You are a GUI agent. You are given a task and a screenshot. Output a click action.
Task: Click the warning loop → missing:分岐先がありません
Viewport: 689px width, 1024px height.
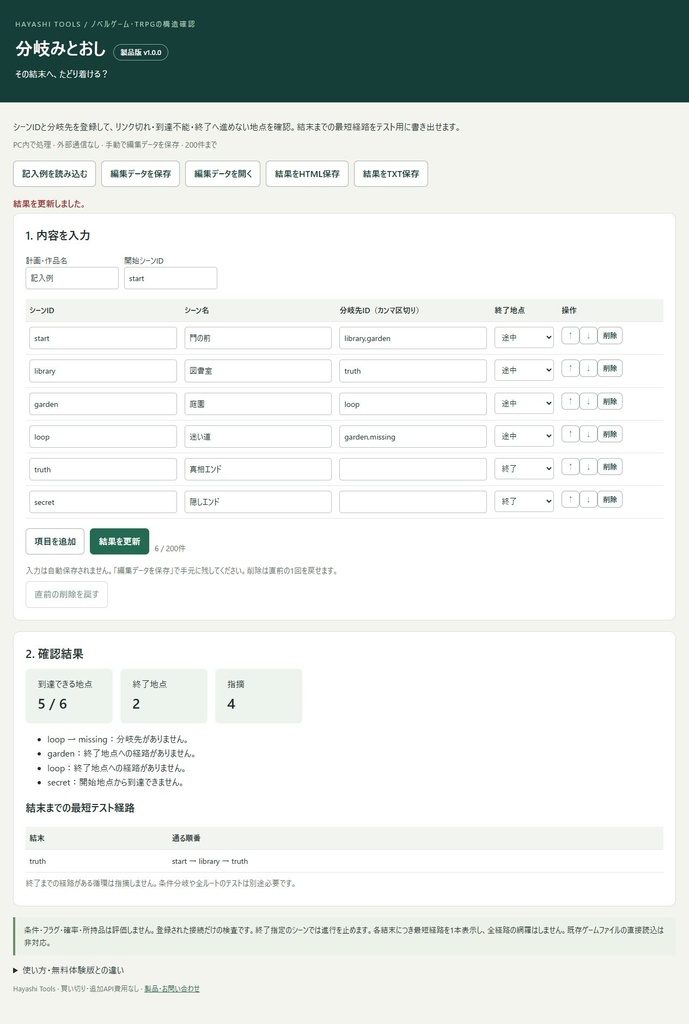(x=118, y=739)
